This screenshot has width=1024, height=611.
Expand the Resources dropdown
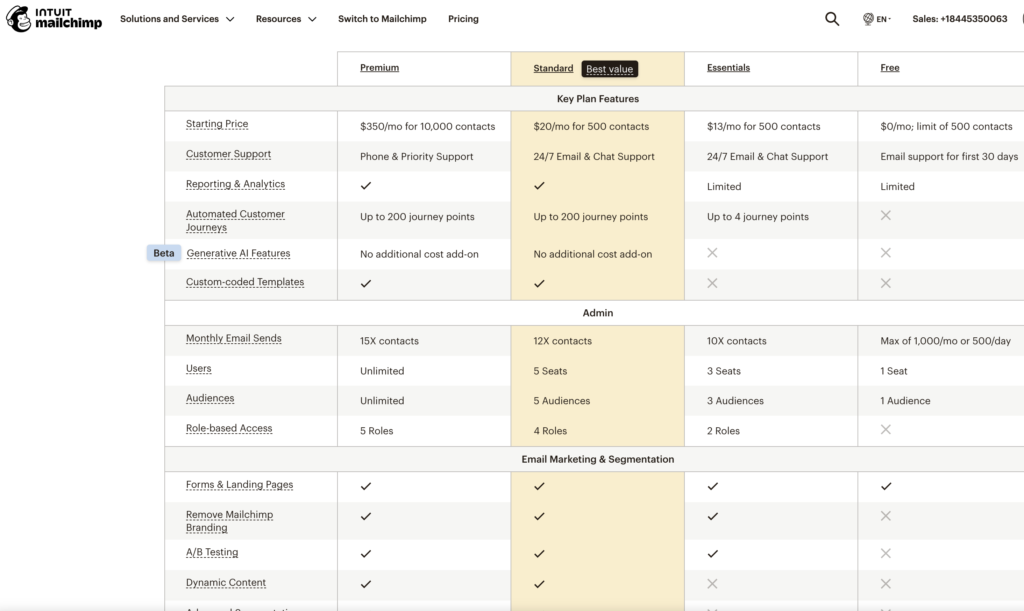[286, 19]
